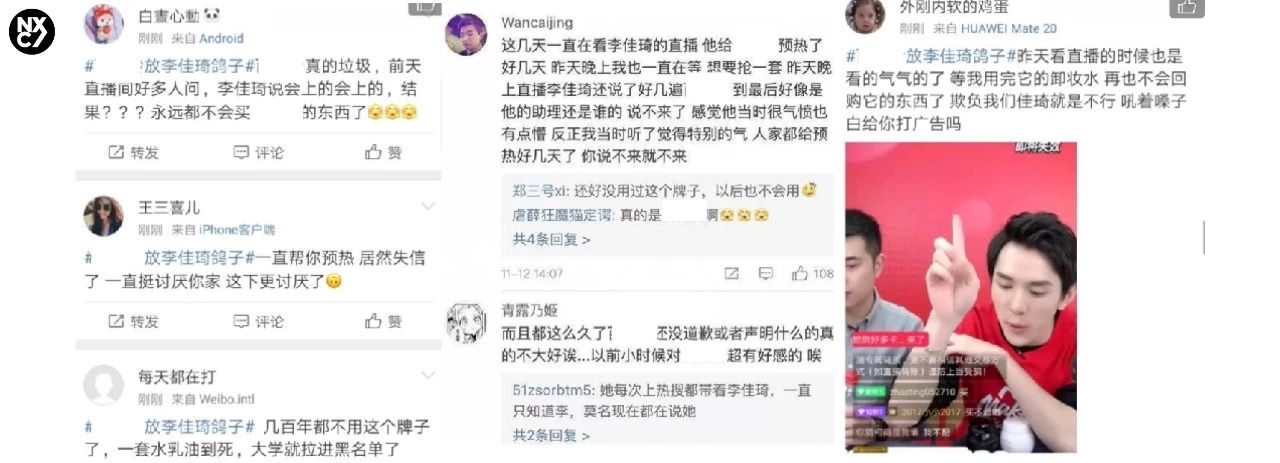Open the 放李佳琦鸽子 hashtag in 王三喜儿's post
The height and width of the screenshot is (463, 1280).
tap(196, 258)
